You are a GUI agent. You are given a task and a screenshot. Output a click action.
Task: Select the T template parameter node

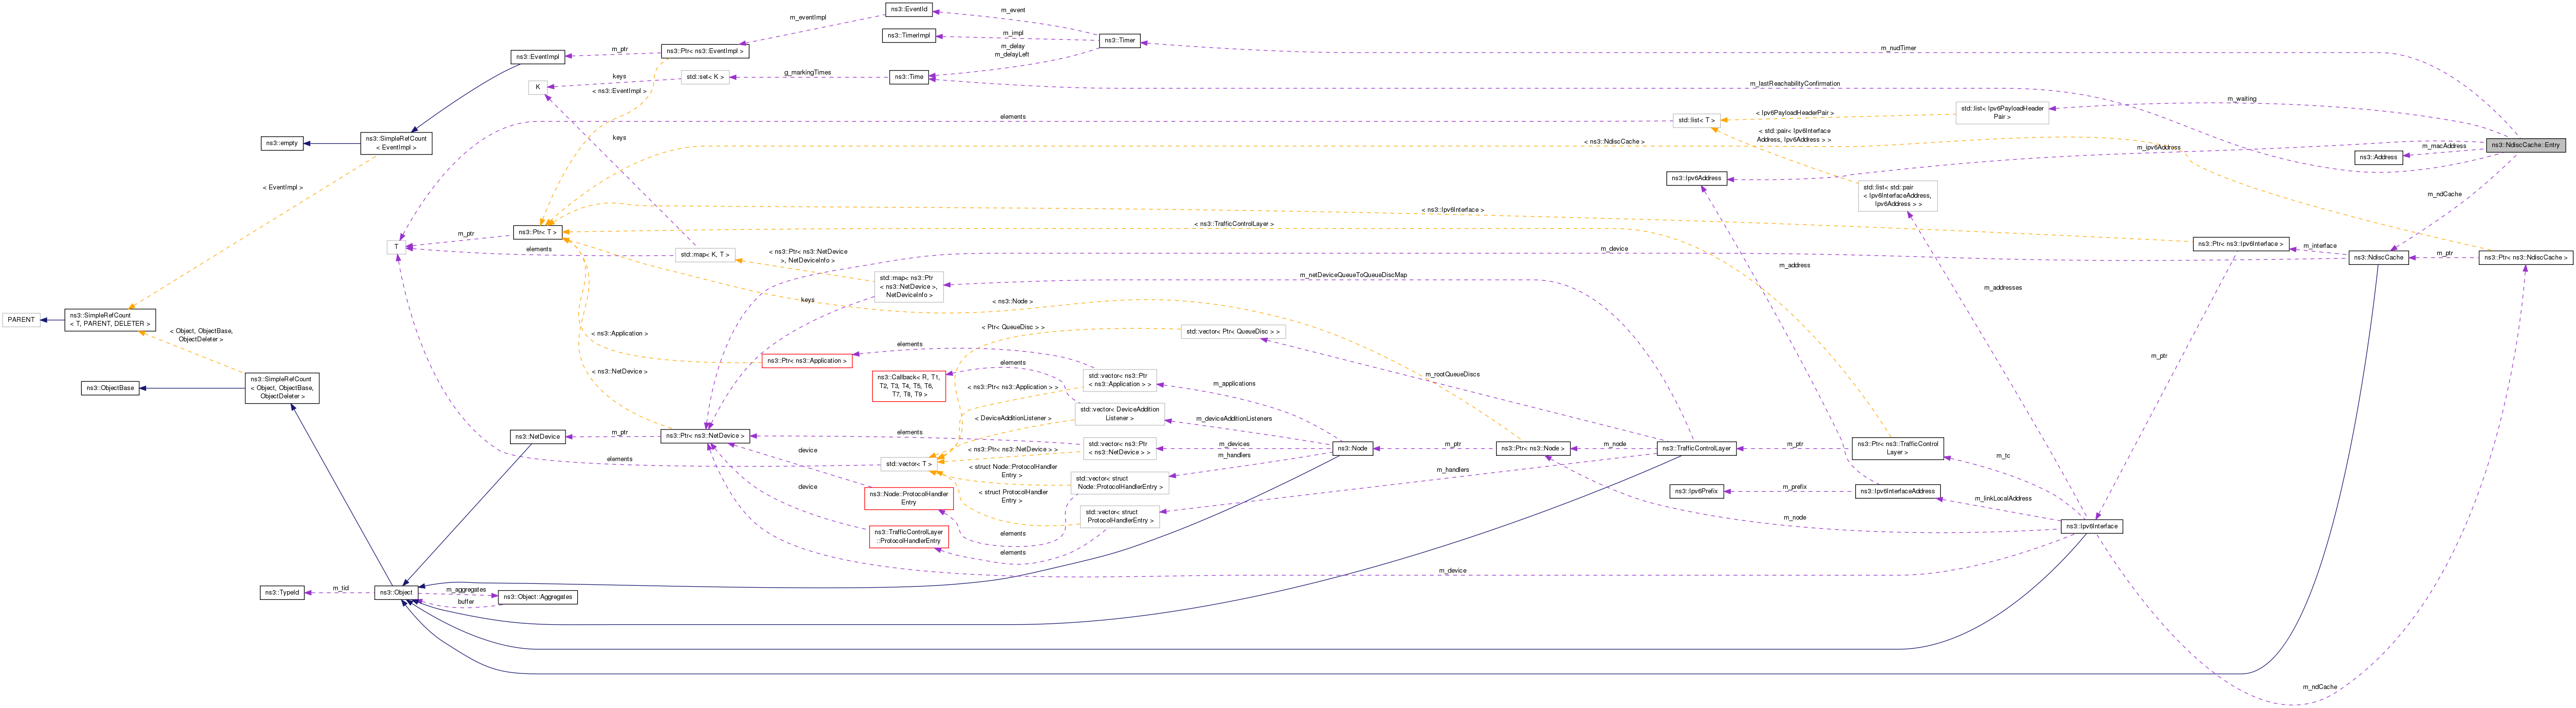coord(397,246)
